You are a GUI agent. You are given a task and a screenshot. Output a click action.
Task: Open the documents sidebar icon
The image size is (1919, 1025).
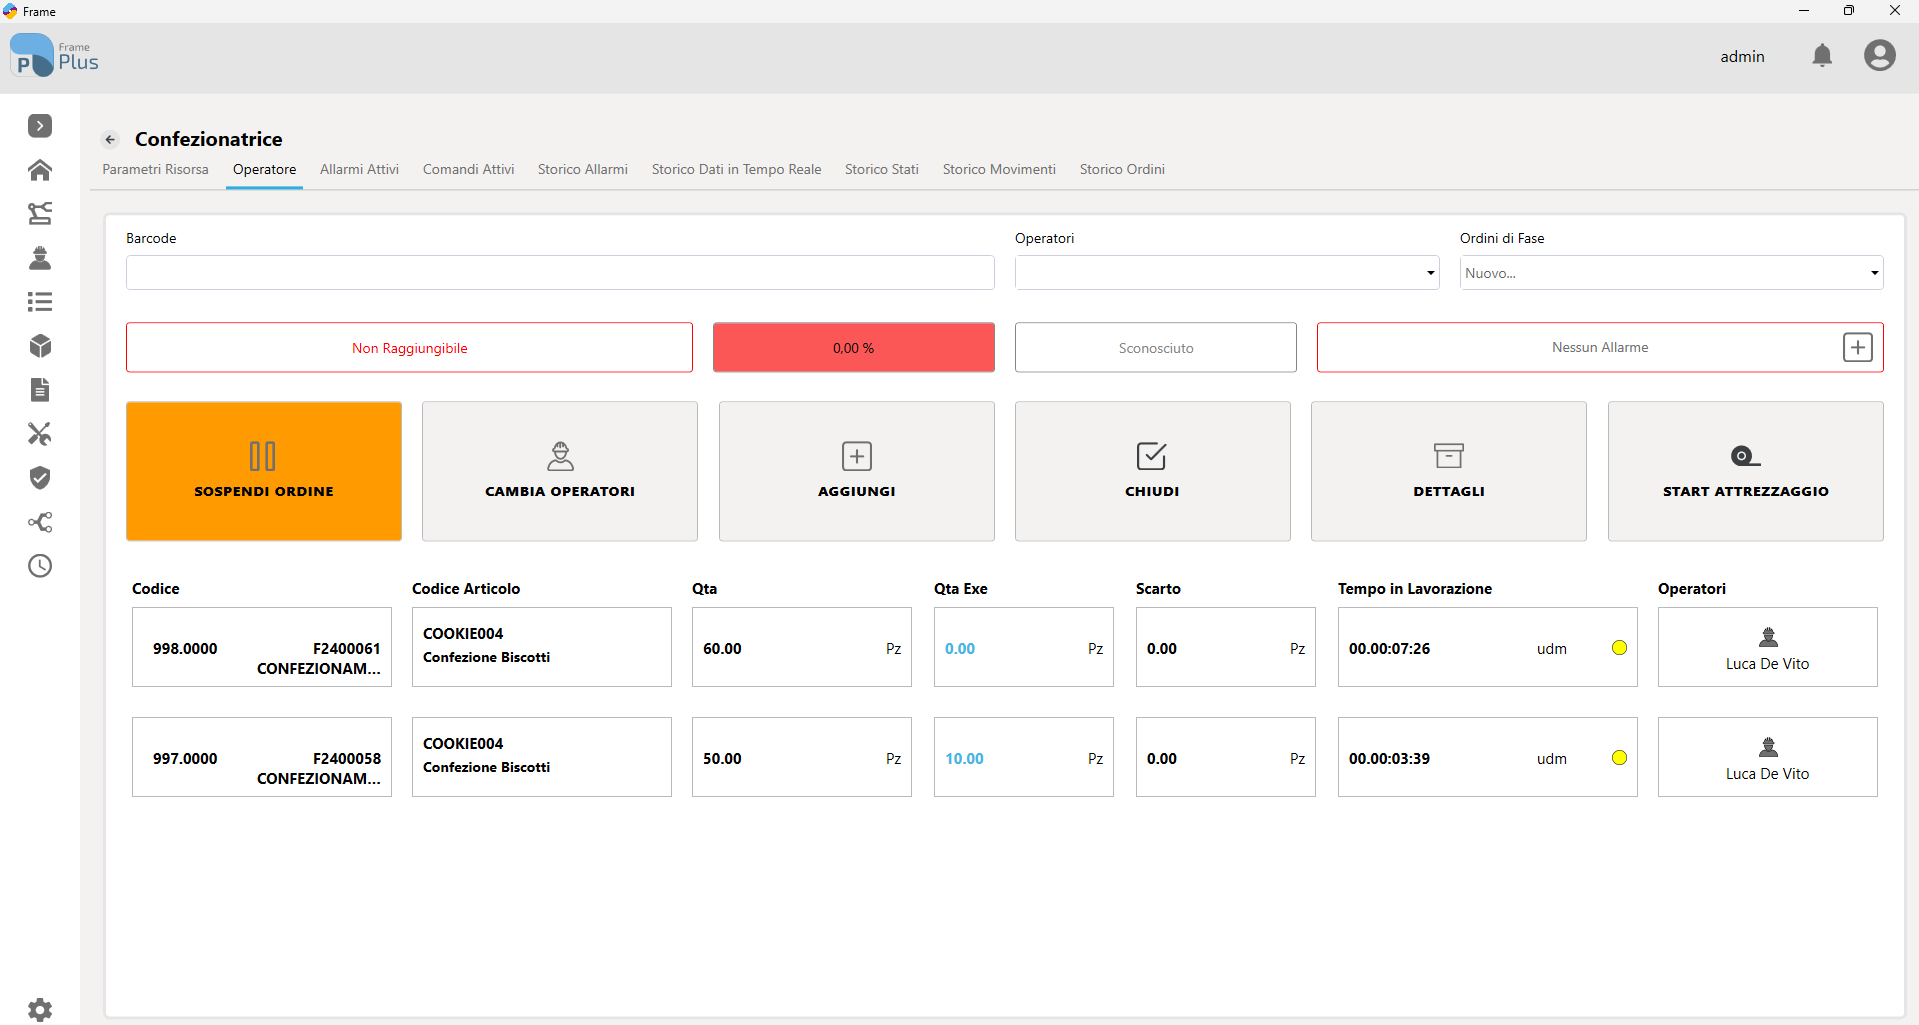point(40,390)
